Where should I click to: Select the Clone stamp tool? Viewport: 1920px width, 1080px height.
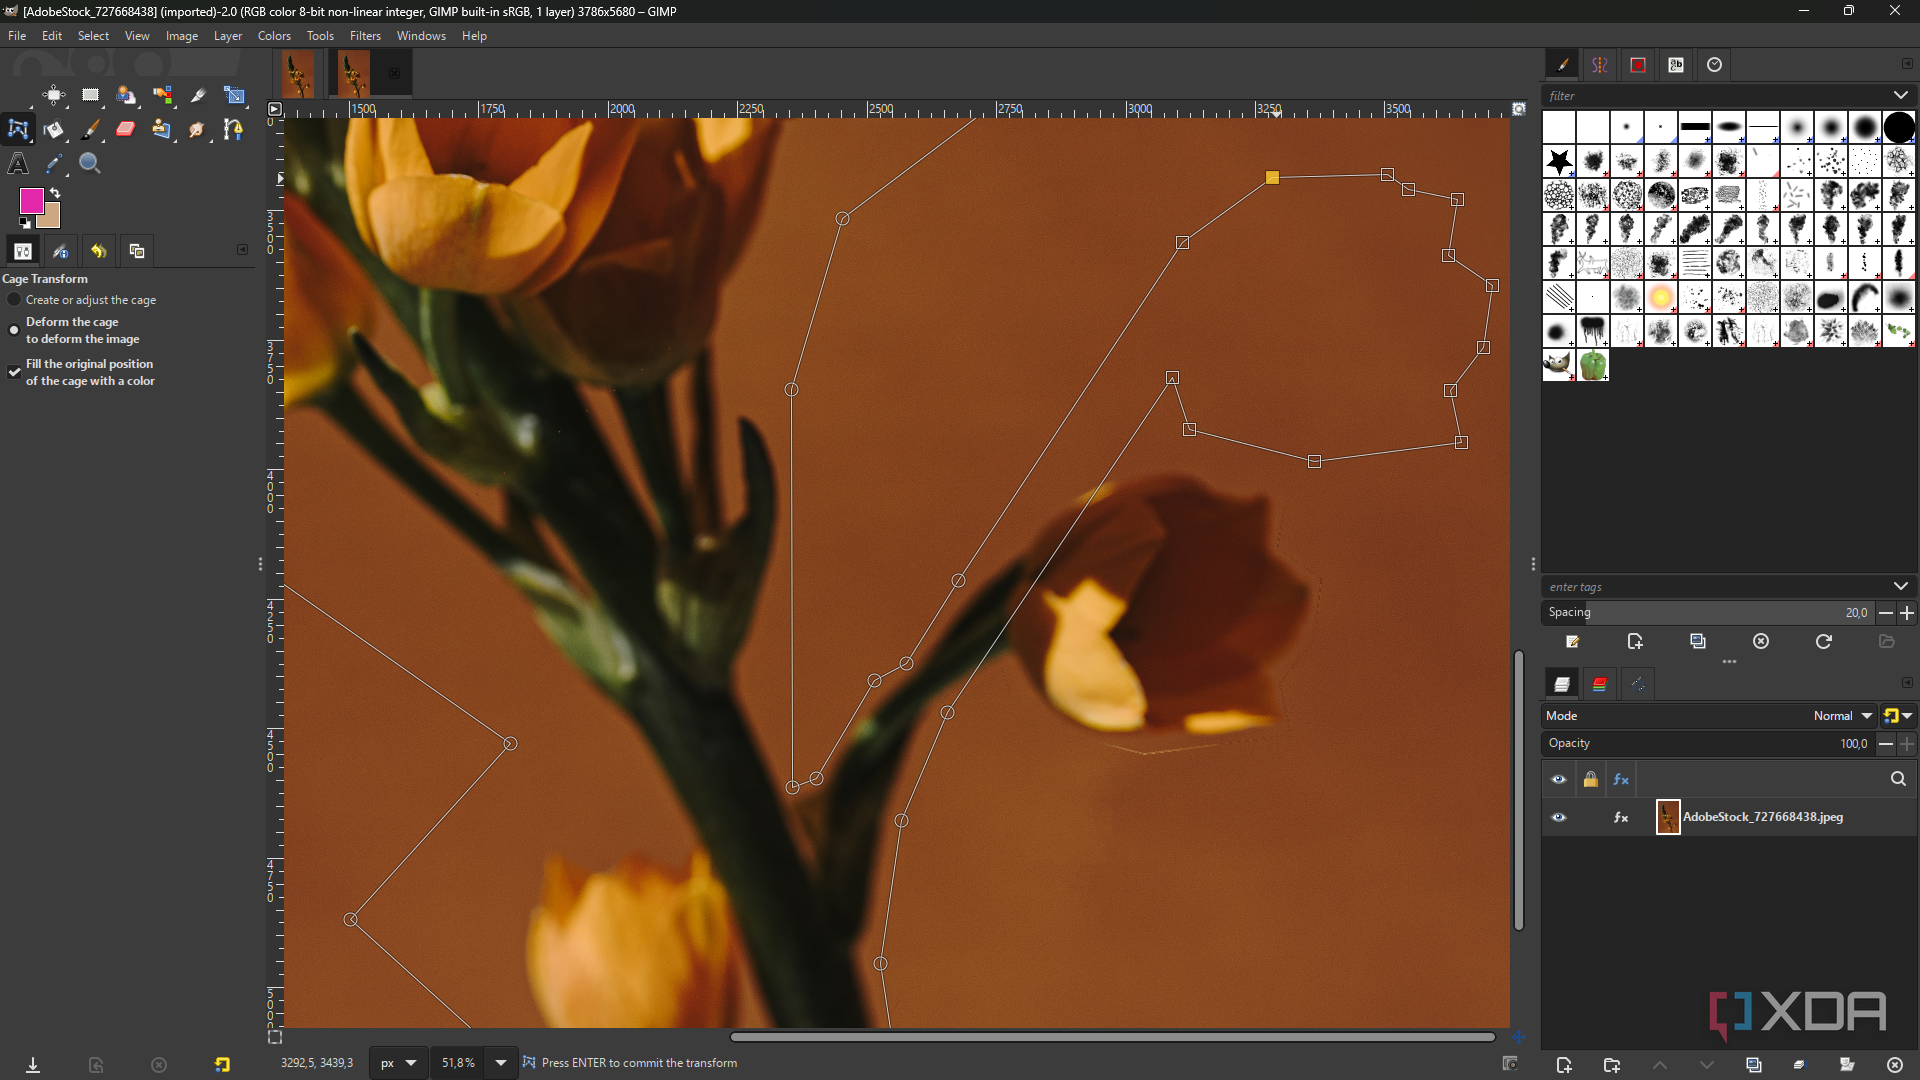click(x=162, y=129)
